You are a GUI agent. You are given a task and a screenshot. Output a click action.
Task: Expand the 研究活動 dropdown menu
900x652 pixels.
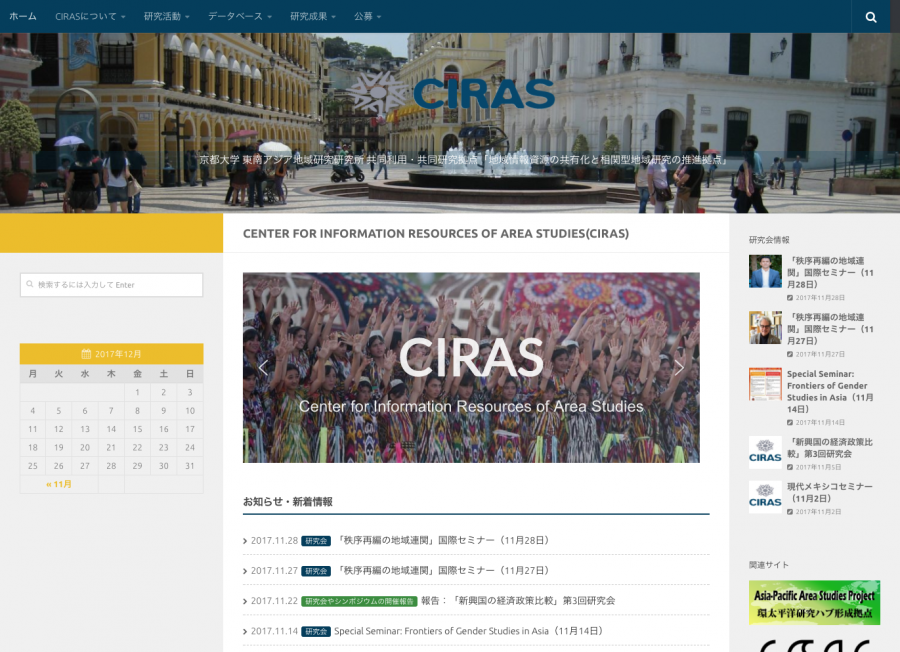coord(167,17)
